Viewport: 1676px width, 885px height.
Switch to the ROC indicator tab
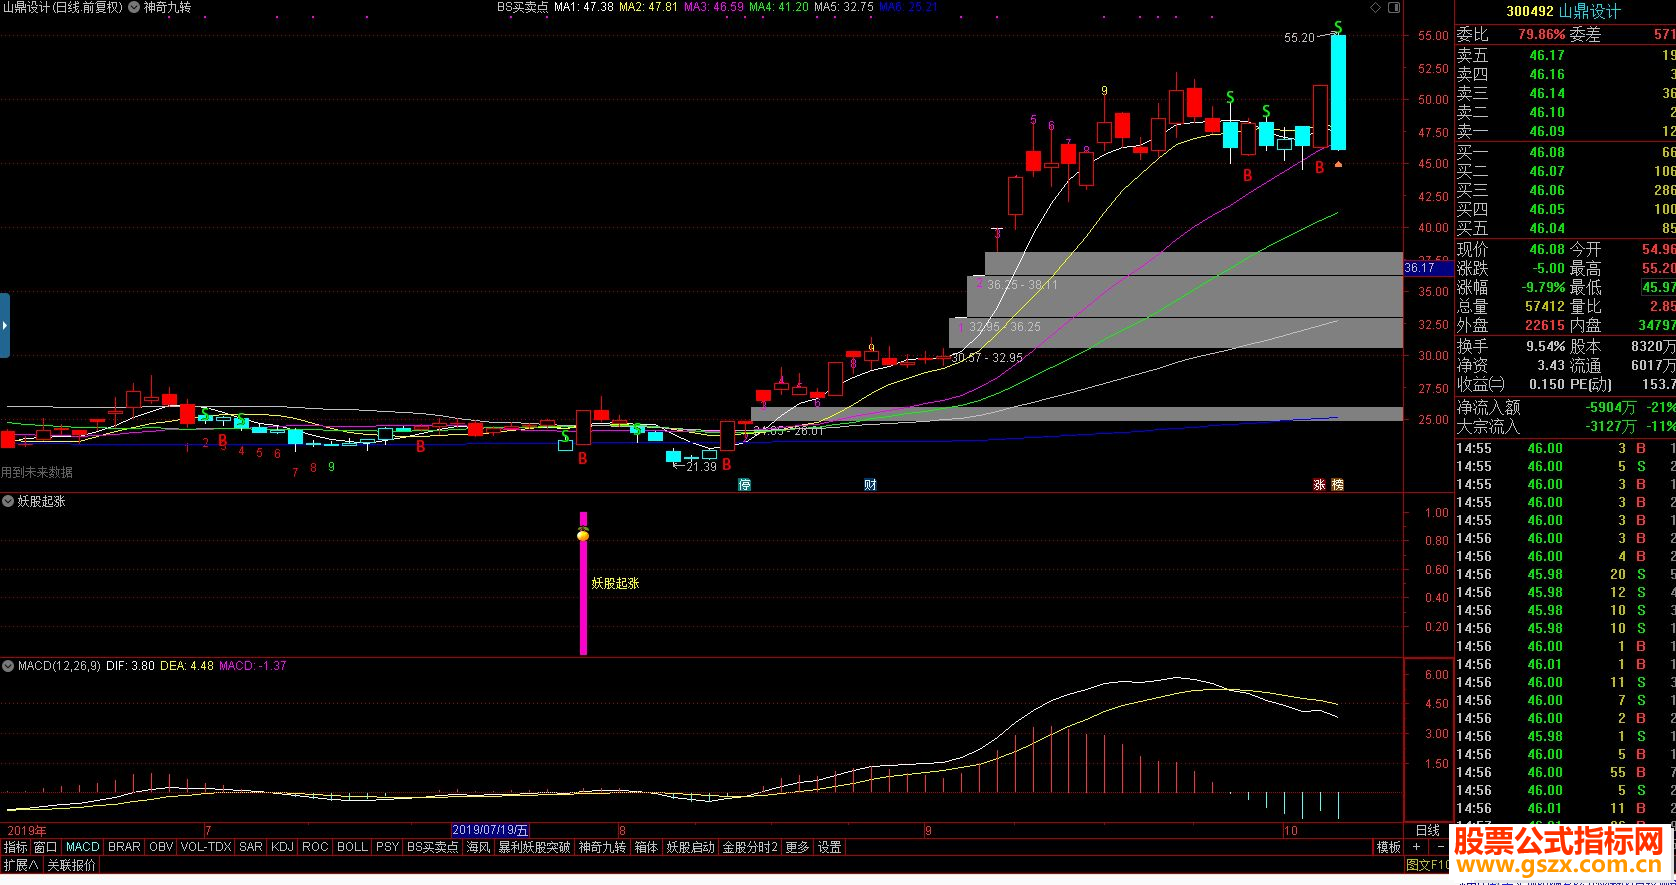click(315, 847)
